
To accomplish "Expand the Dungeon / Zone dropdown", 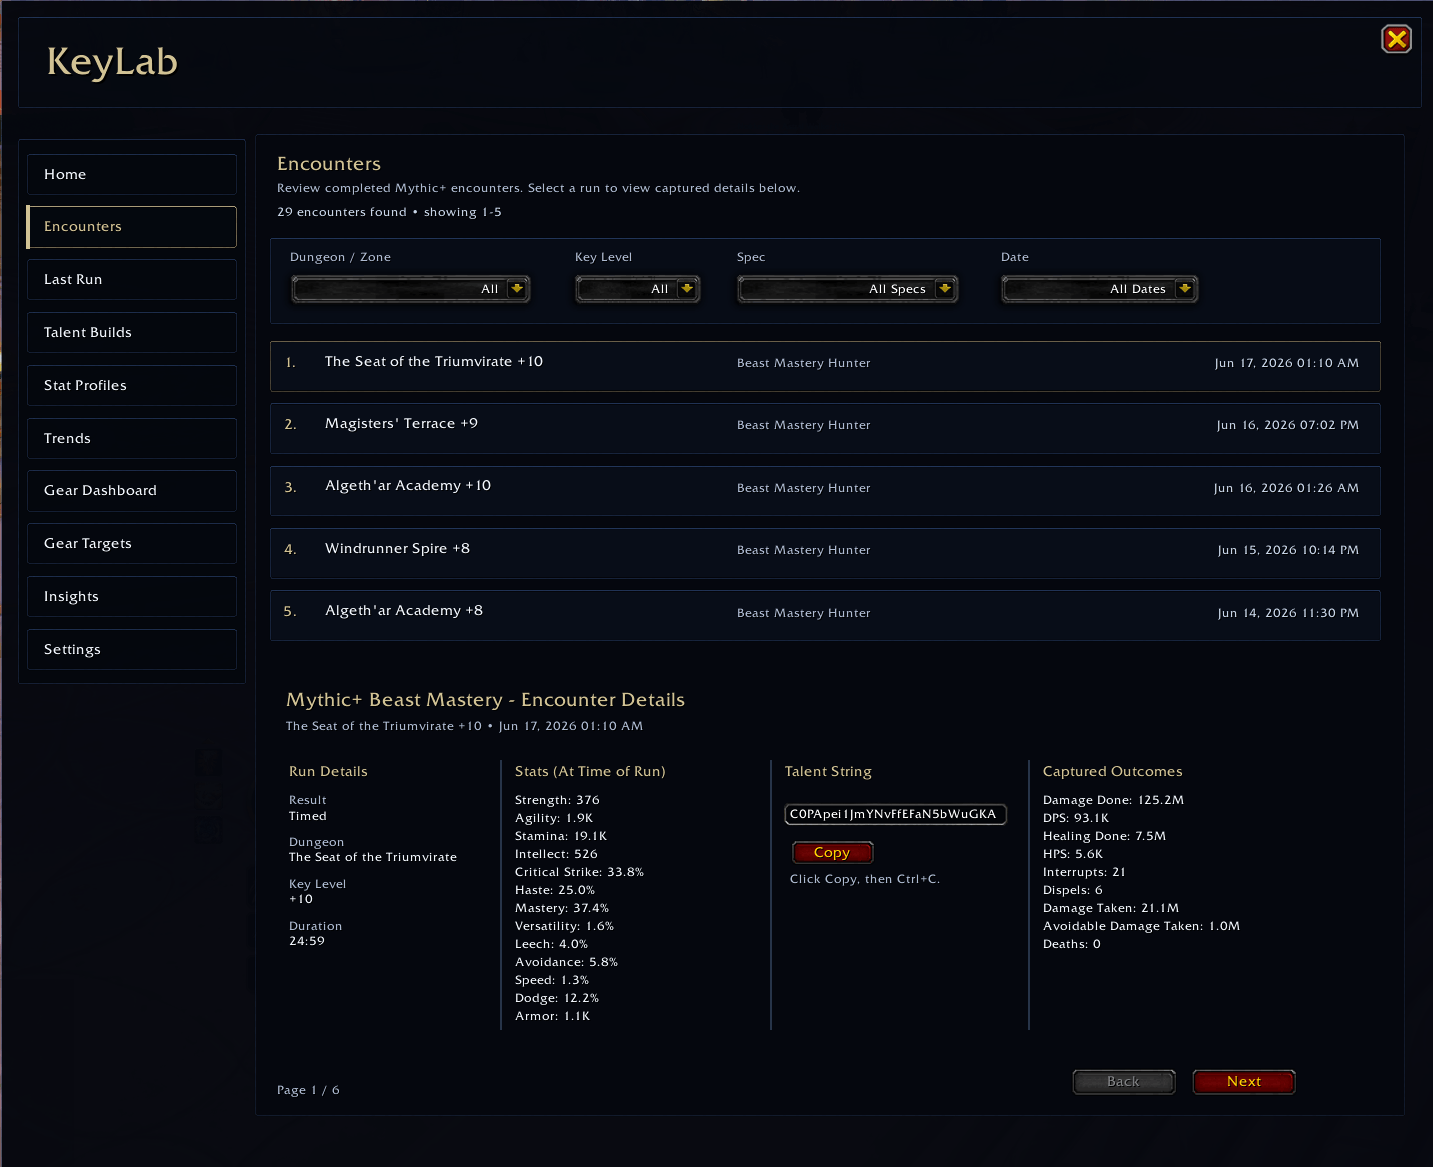I will click(x=410, y=289).
